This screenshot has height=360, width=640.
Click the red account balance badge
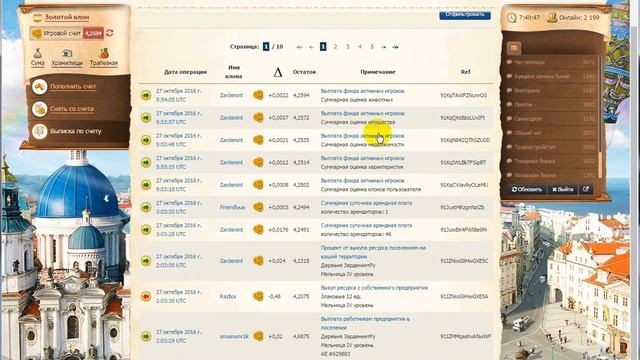coord(93,33)
